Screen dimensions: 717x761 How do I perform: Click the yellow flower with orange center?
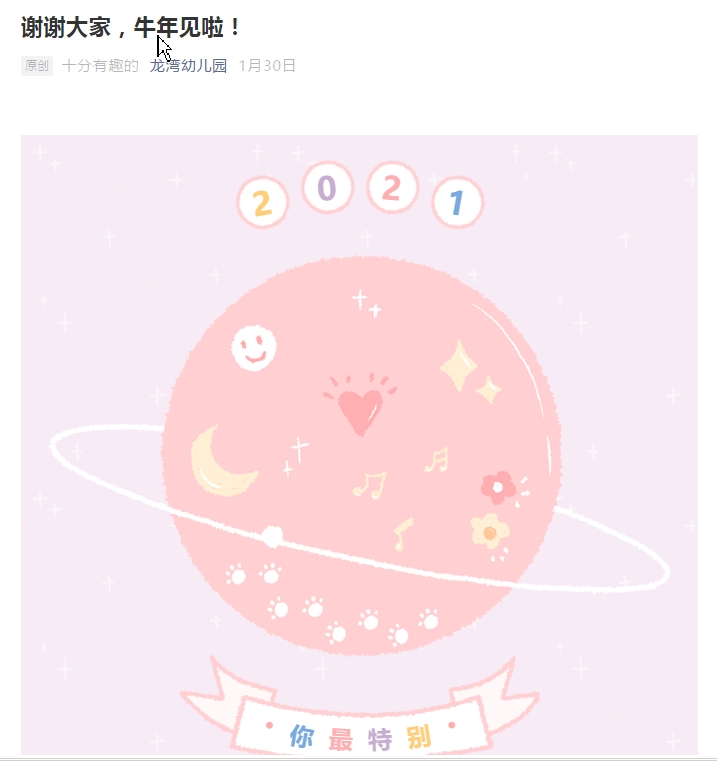[490, 531]
